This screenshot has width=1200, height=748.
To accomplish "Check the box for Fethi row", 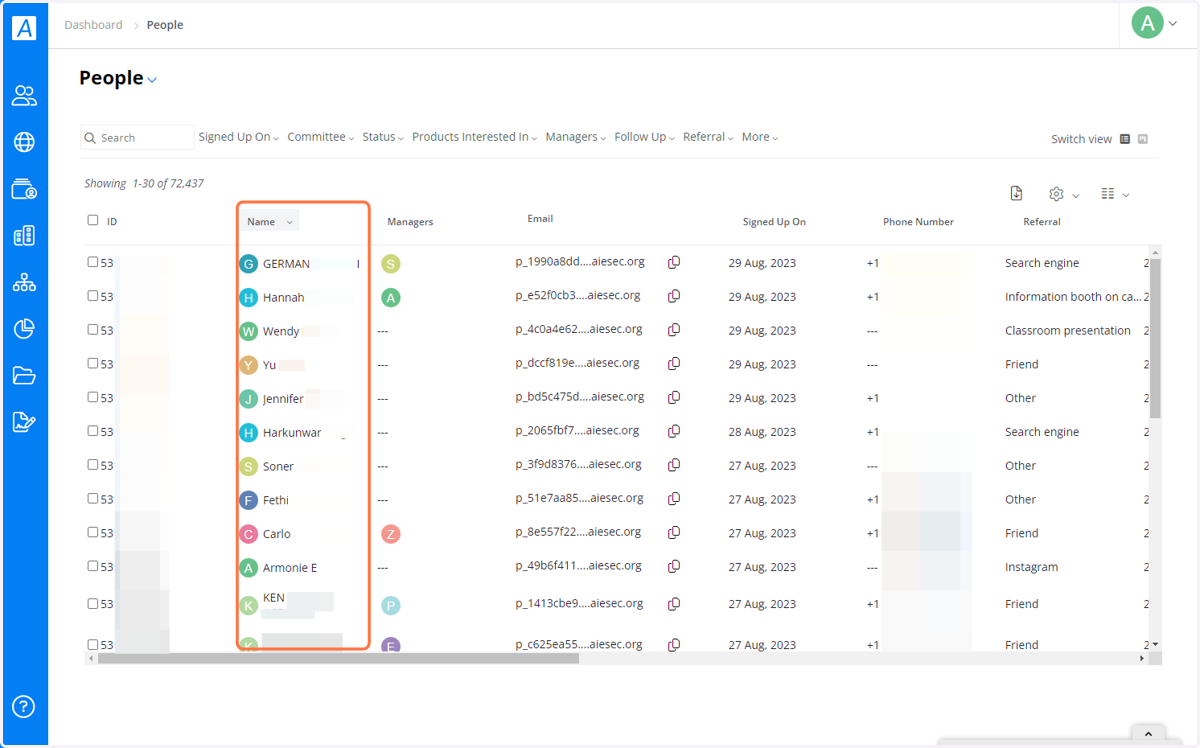I will (93, 498).
